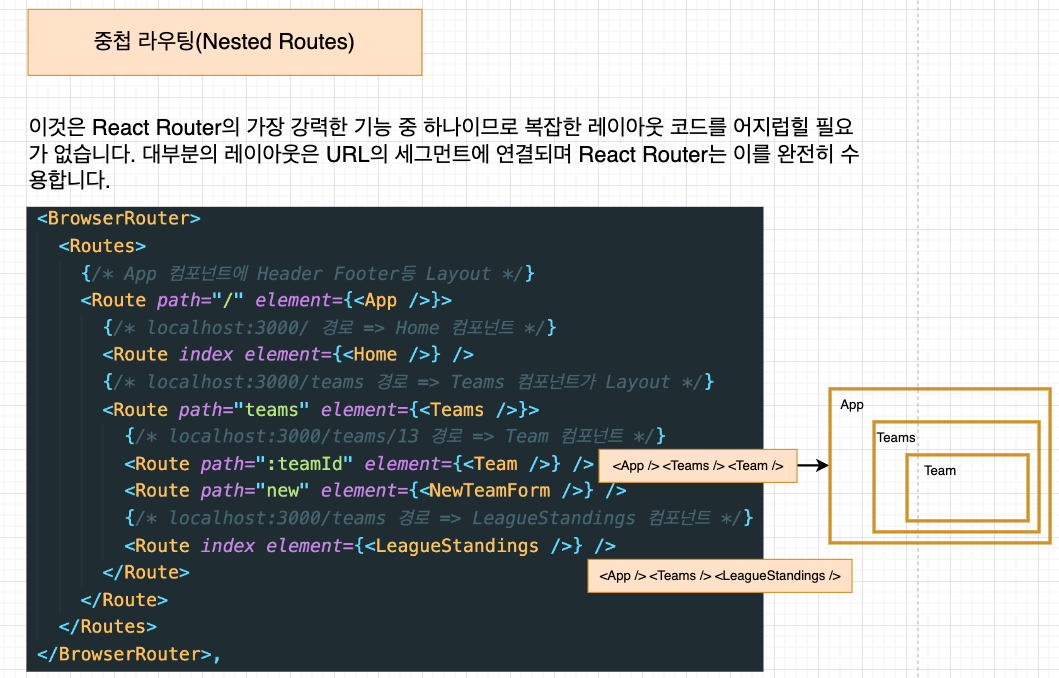Screen dimensions: 1059x678
Task: Click the comment 'App 컴포넌트에 Header Footer등 Layout'
Action: [x=307, y=273]
